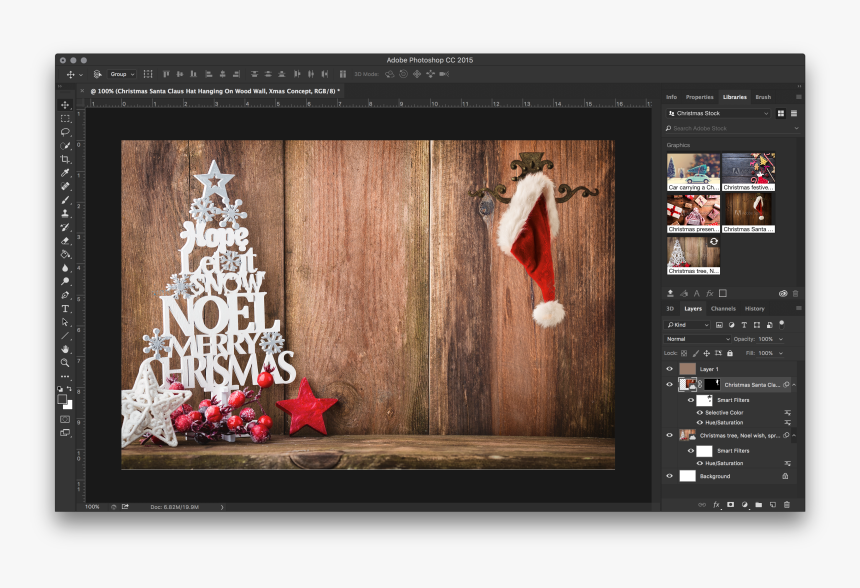860x588 pixels.
Task: Select the Crop tool
Action: (64, 160)
